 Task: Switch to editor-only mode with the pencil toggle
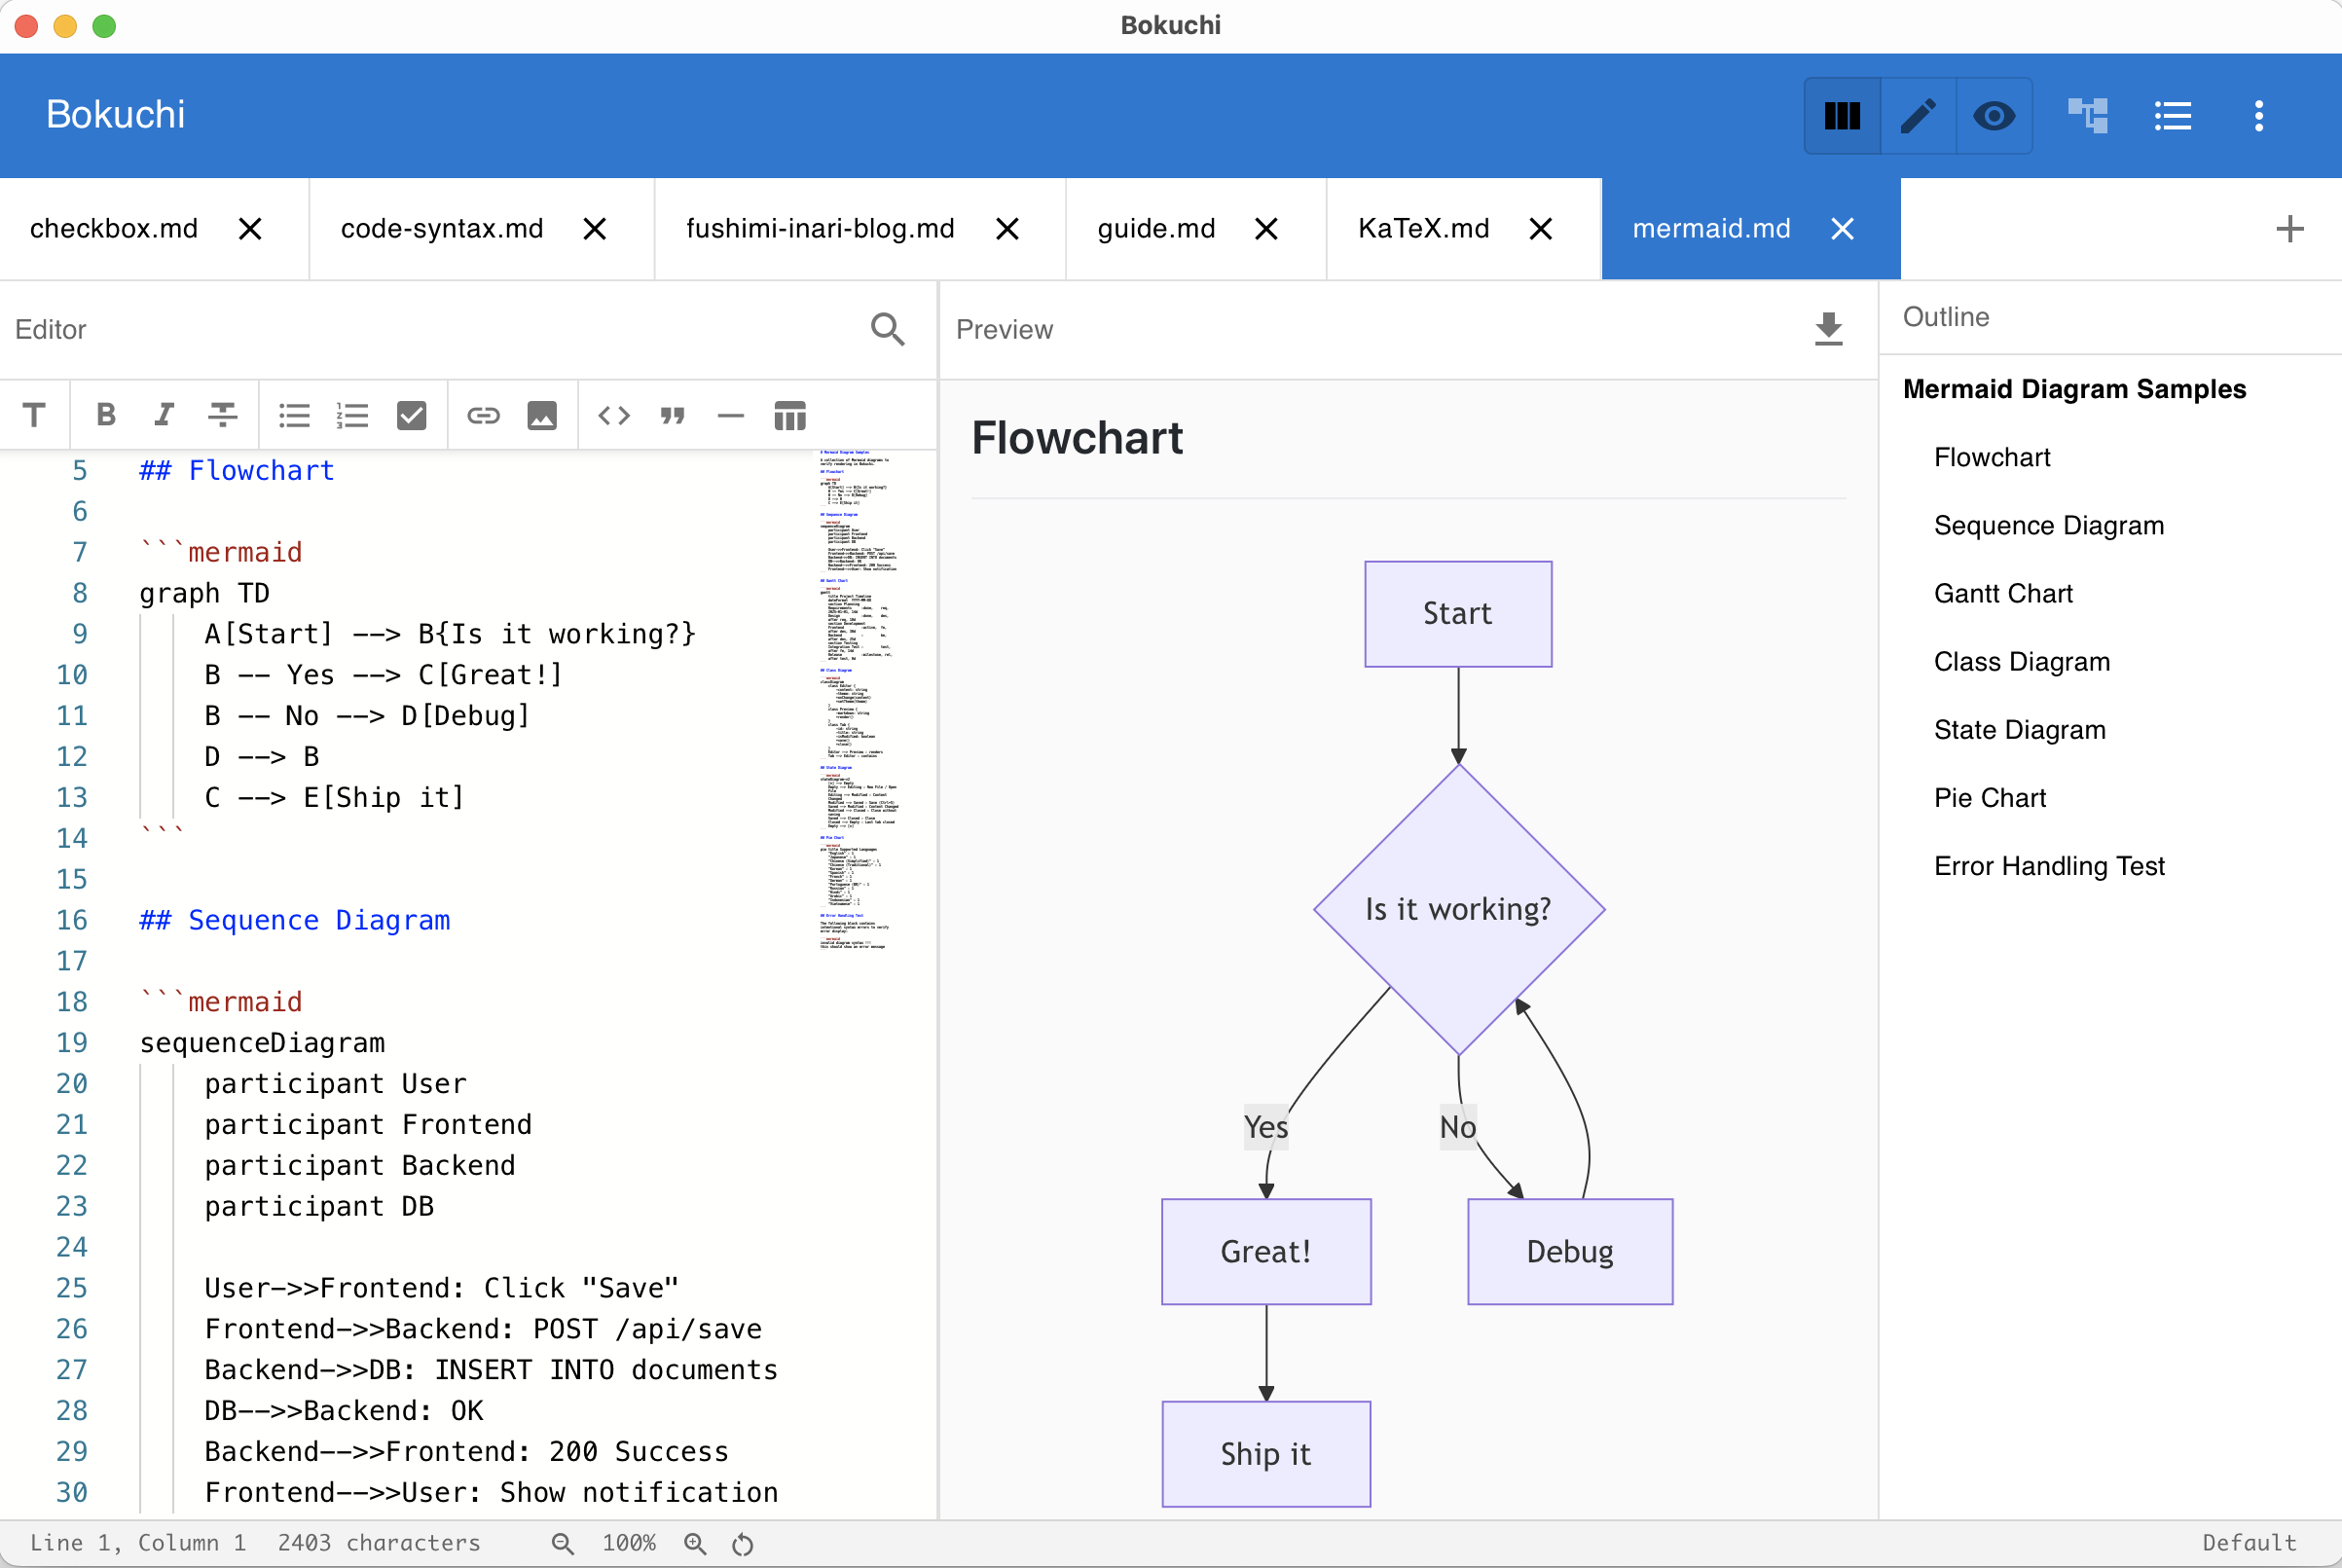pos(1917,116)
